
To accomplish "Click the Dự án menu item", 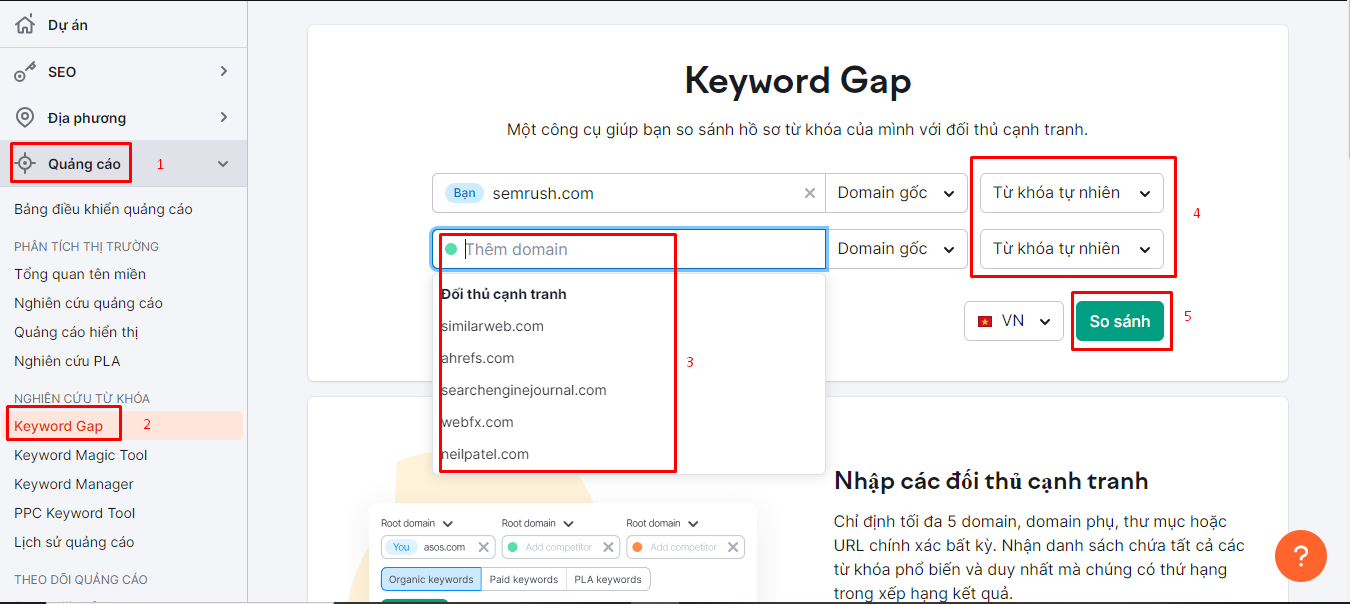I will click(x=68, y=25).
